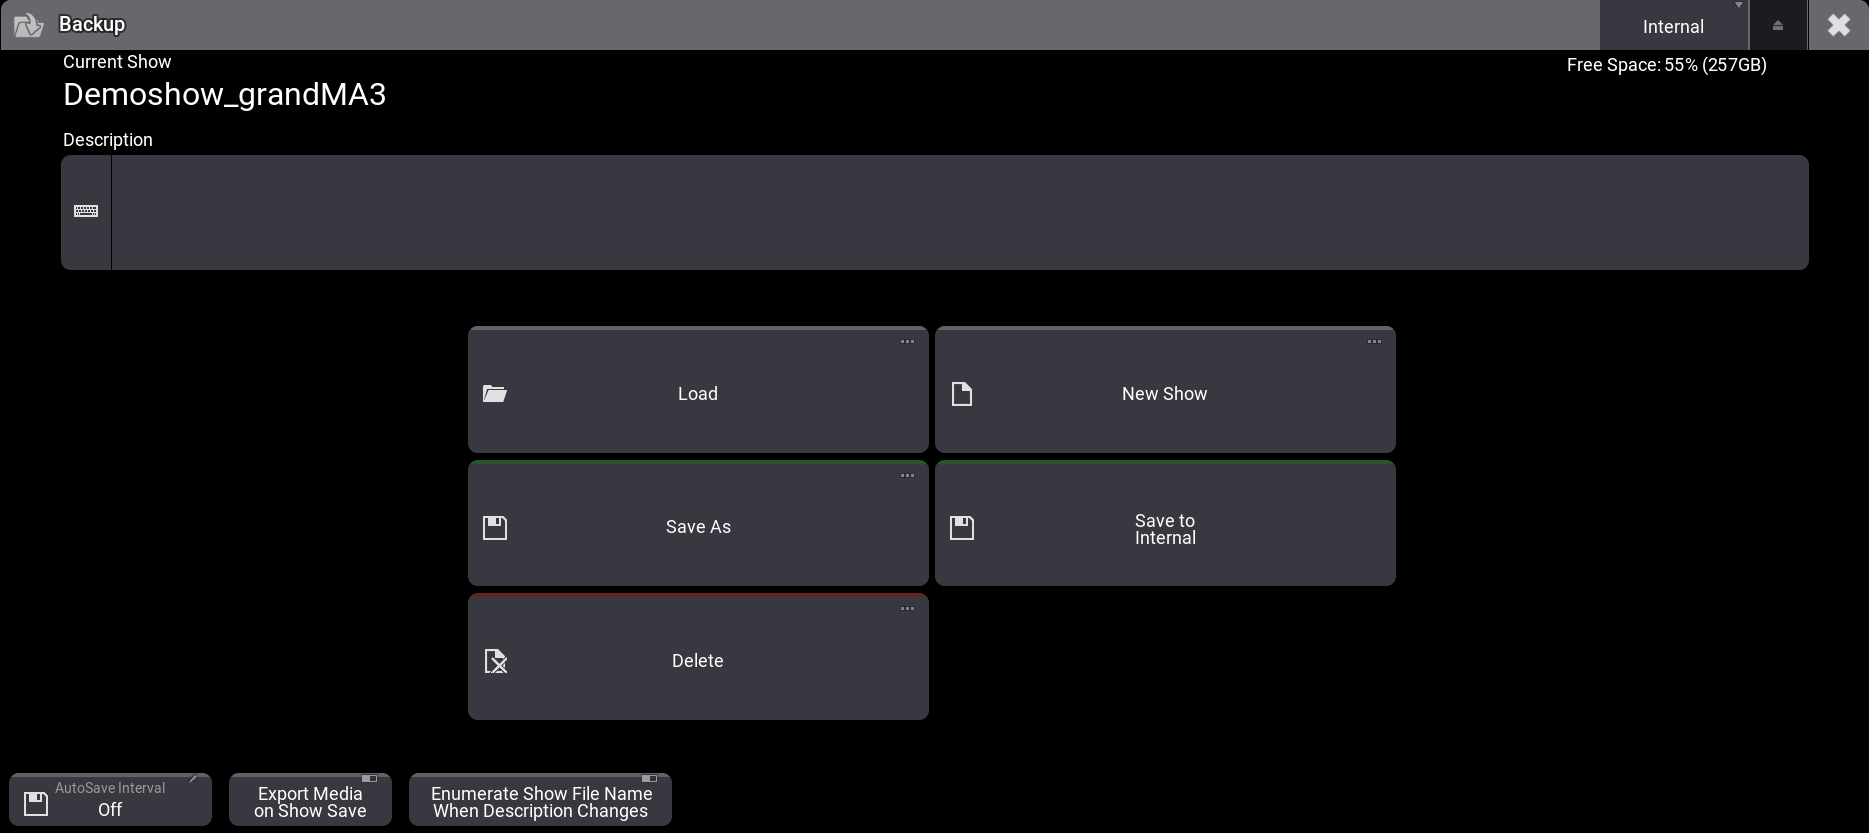Click the crossed file icon on Delete
Screen dimensions: 1869x833
(x=496, y=661)
